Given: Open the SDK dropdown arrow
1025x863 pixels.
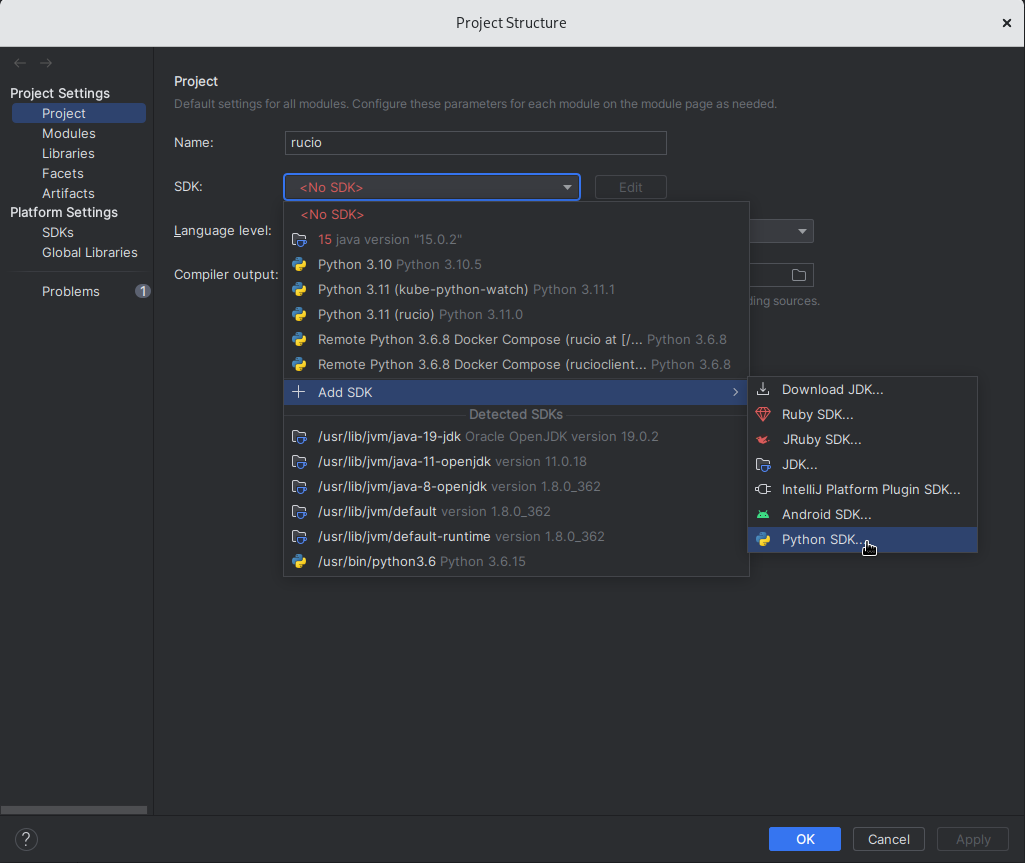Looking at the screenshot, I should click(567, 187).
